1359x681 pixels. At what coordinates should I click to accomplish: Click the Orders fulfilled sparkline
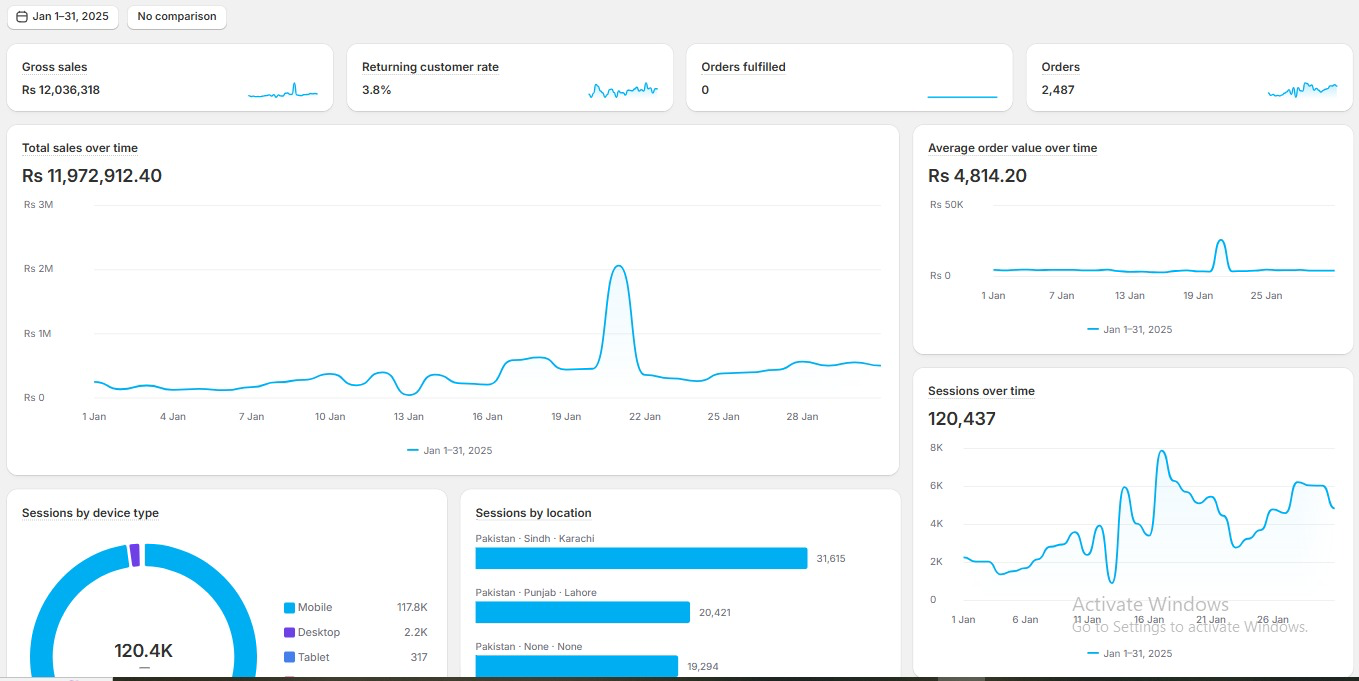(963, 96)
